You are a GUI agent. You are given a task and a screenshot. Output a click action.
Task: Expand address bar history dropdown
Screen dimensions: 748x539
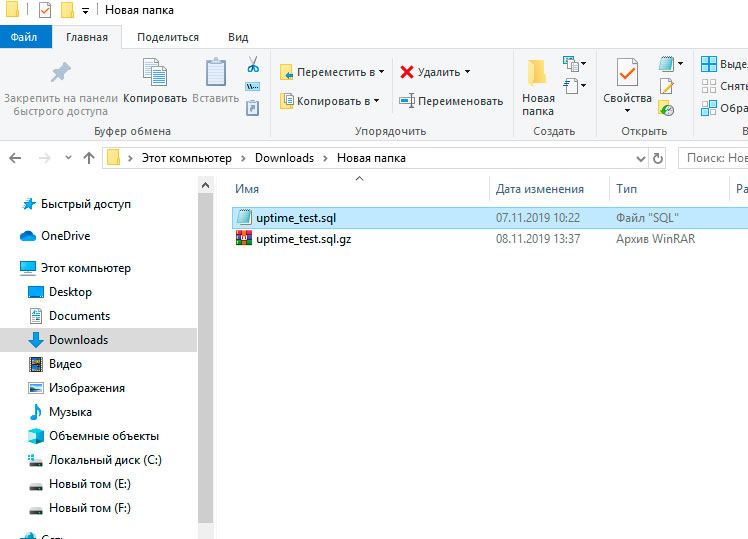pyautogui.click(x=641, y=158)
